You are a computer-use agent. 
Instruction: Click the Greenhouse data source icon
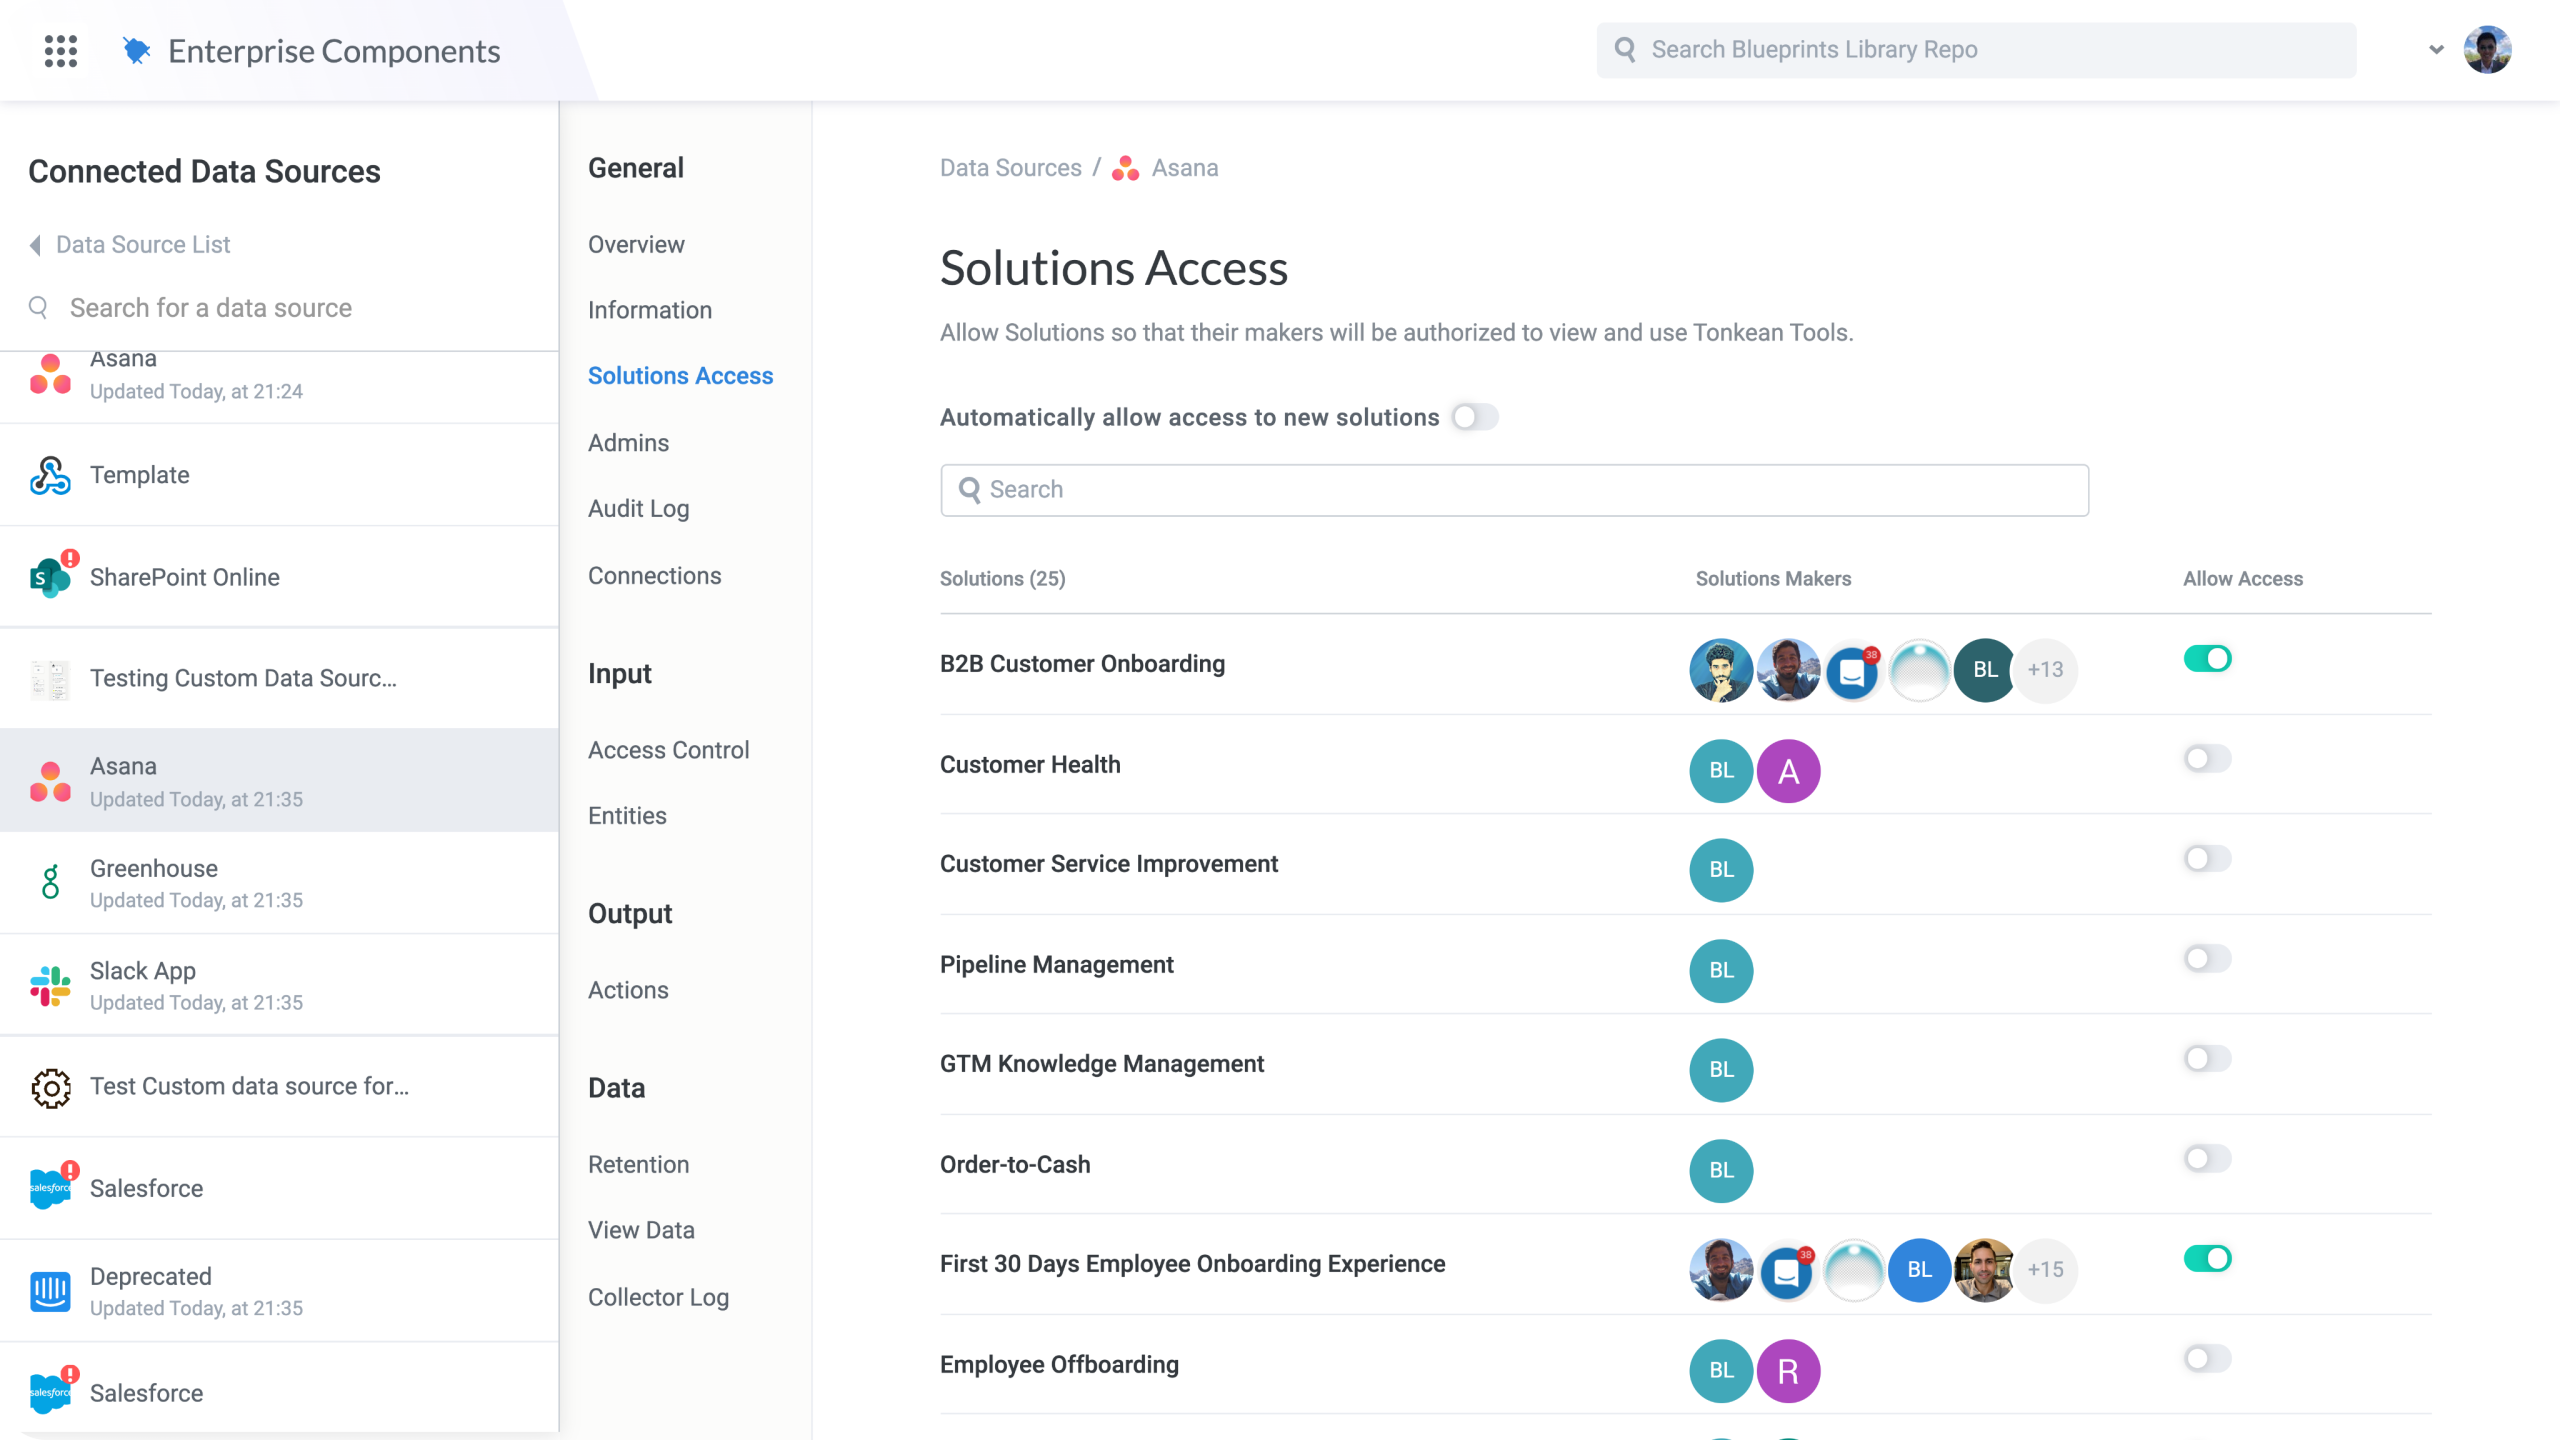coord(50,882)
